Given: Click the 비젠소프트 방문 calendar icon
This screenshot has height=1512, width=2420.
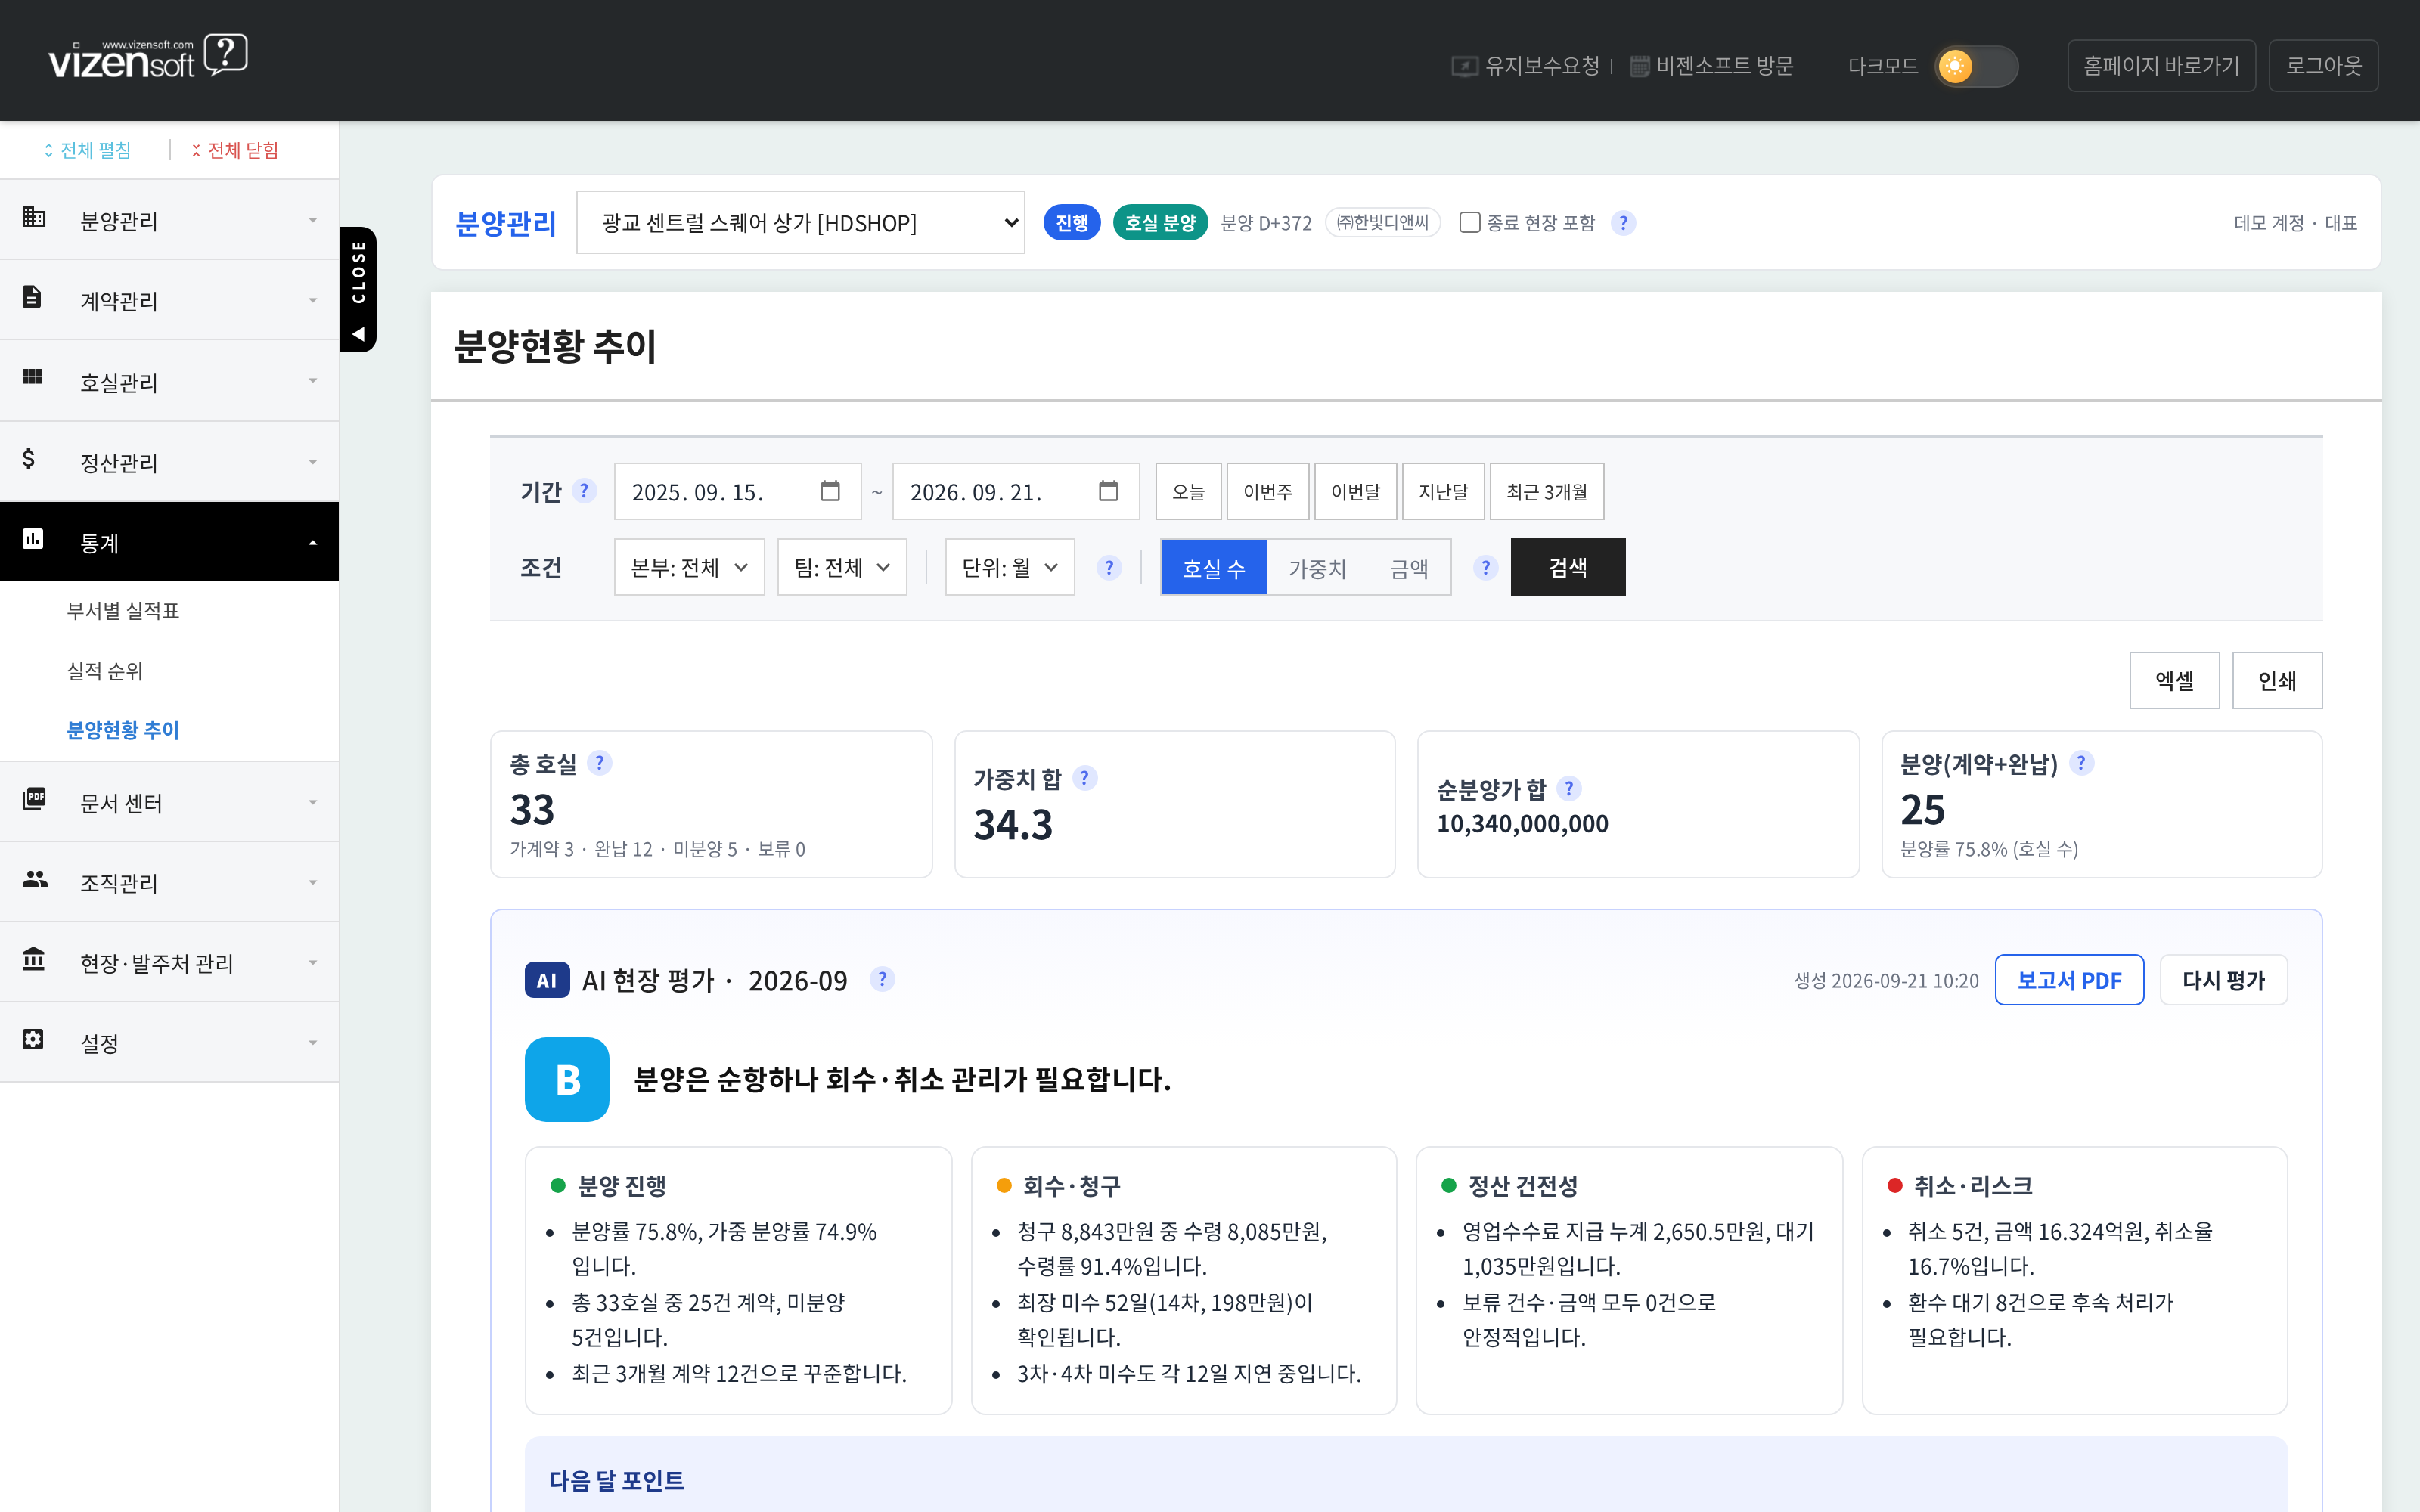Looking at the screenshot, I should click(1640, 66).
